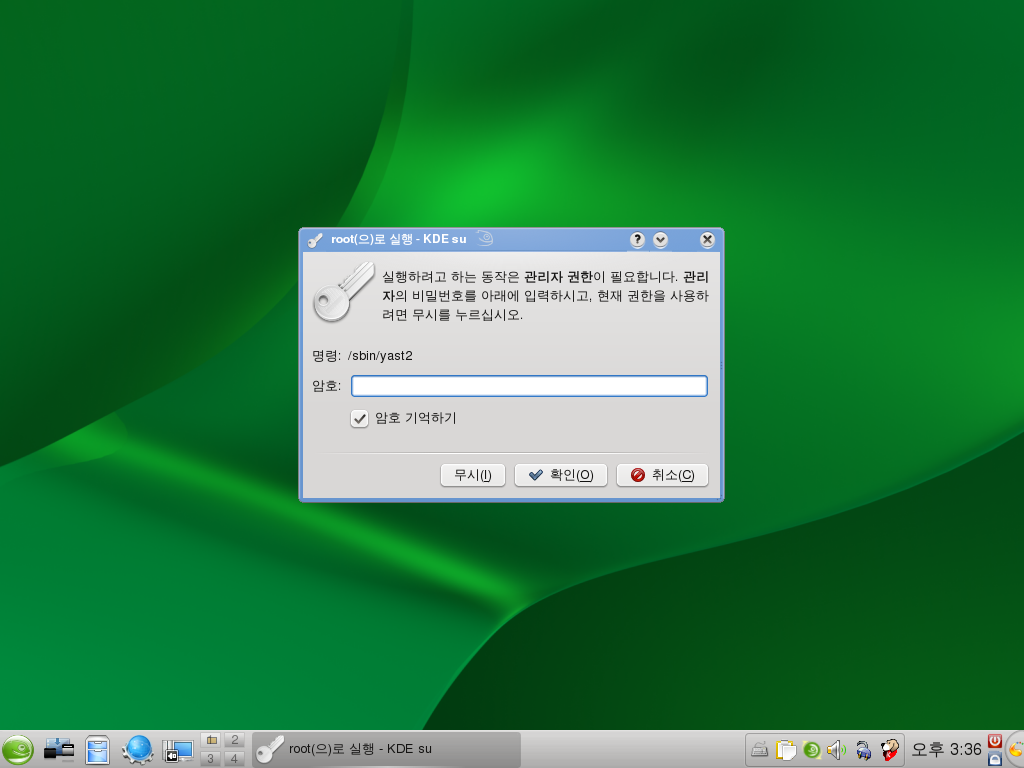Click the clock showing 오후 3:36
Screen dimensions: 1024x768
click(946, 749)
